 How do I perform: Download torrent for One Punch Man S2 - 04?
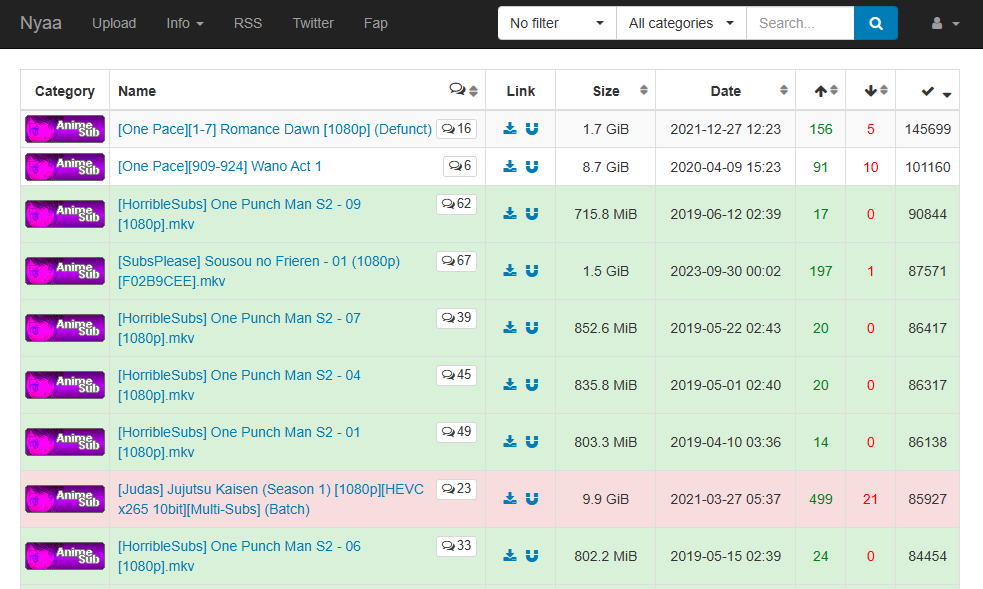(x=510, y=385)
